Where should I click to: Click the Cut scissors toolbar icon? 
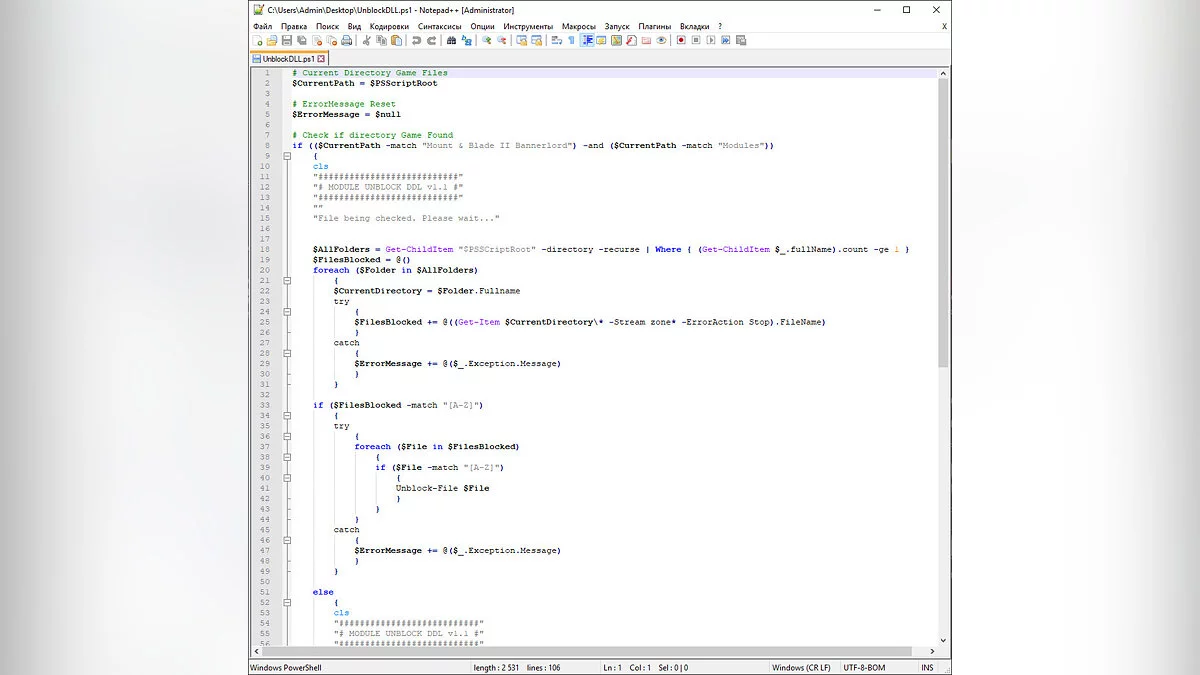367,41
